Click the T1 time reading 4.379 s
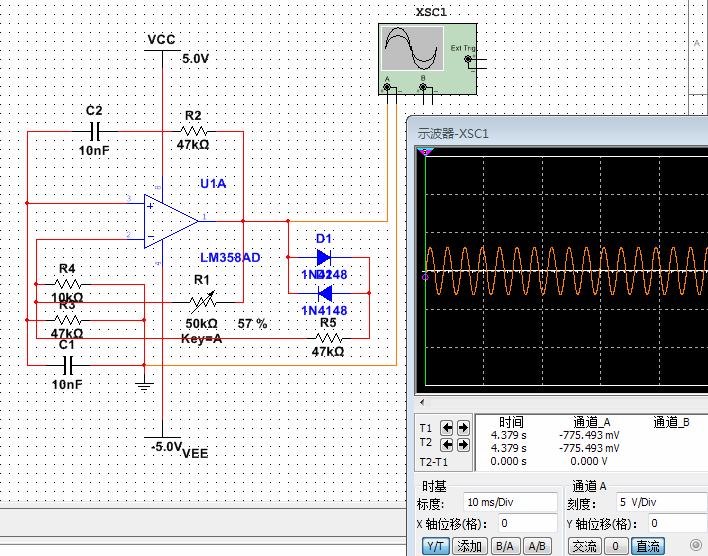708x556 pixels. pyautogui.click(x=508, y=435)
